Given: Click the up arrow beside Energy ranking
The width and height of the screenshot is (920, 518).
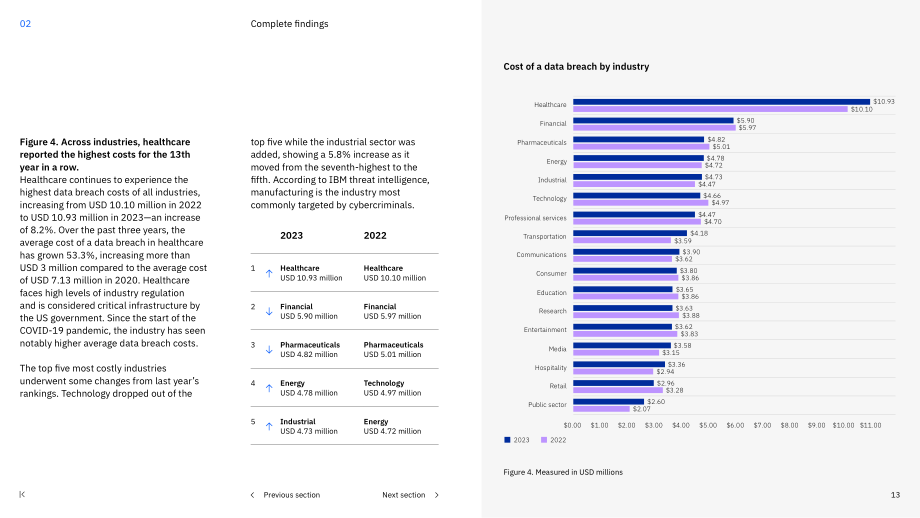Looking at the screenshot, I should coord(269,388).
